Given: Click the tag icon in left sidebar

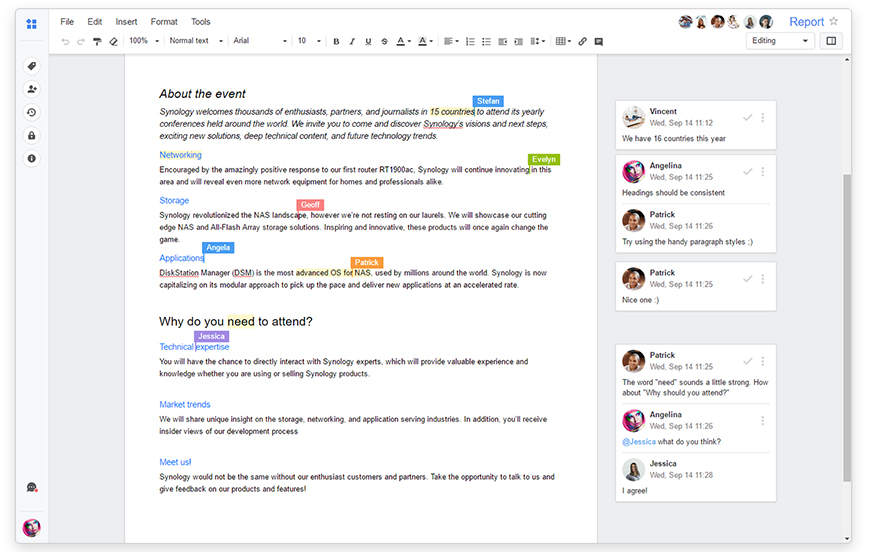Looking at the screenshot, I should point(32,66).
